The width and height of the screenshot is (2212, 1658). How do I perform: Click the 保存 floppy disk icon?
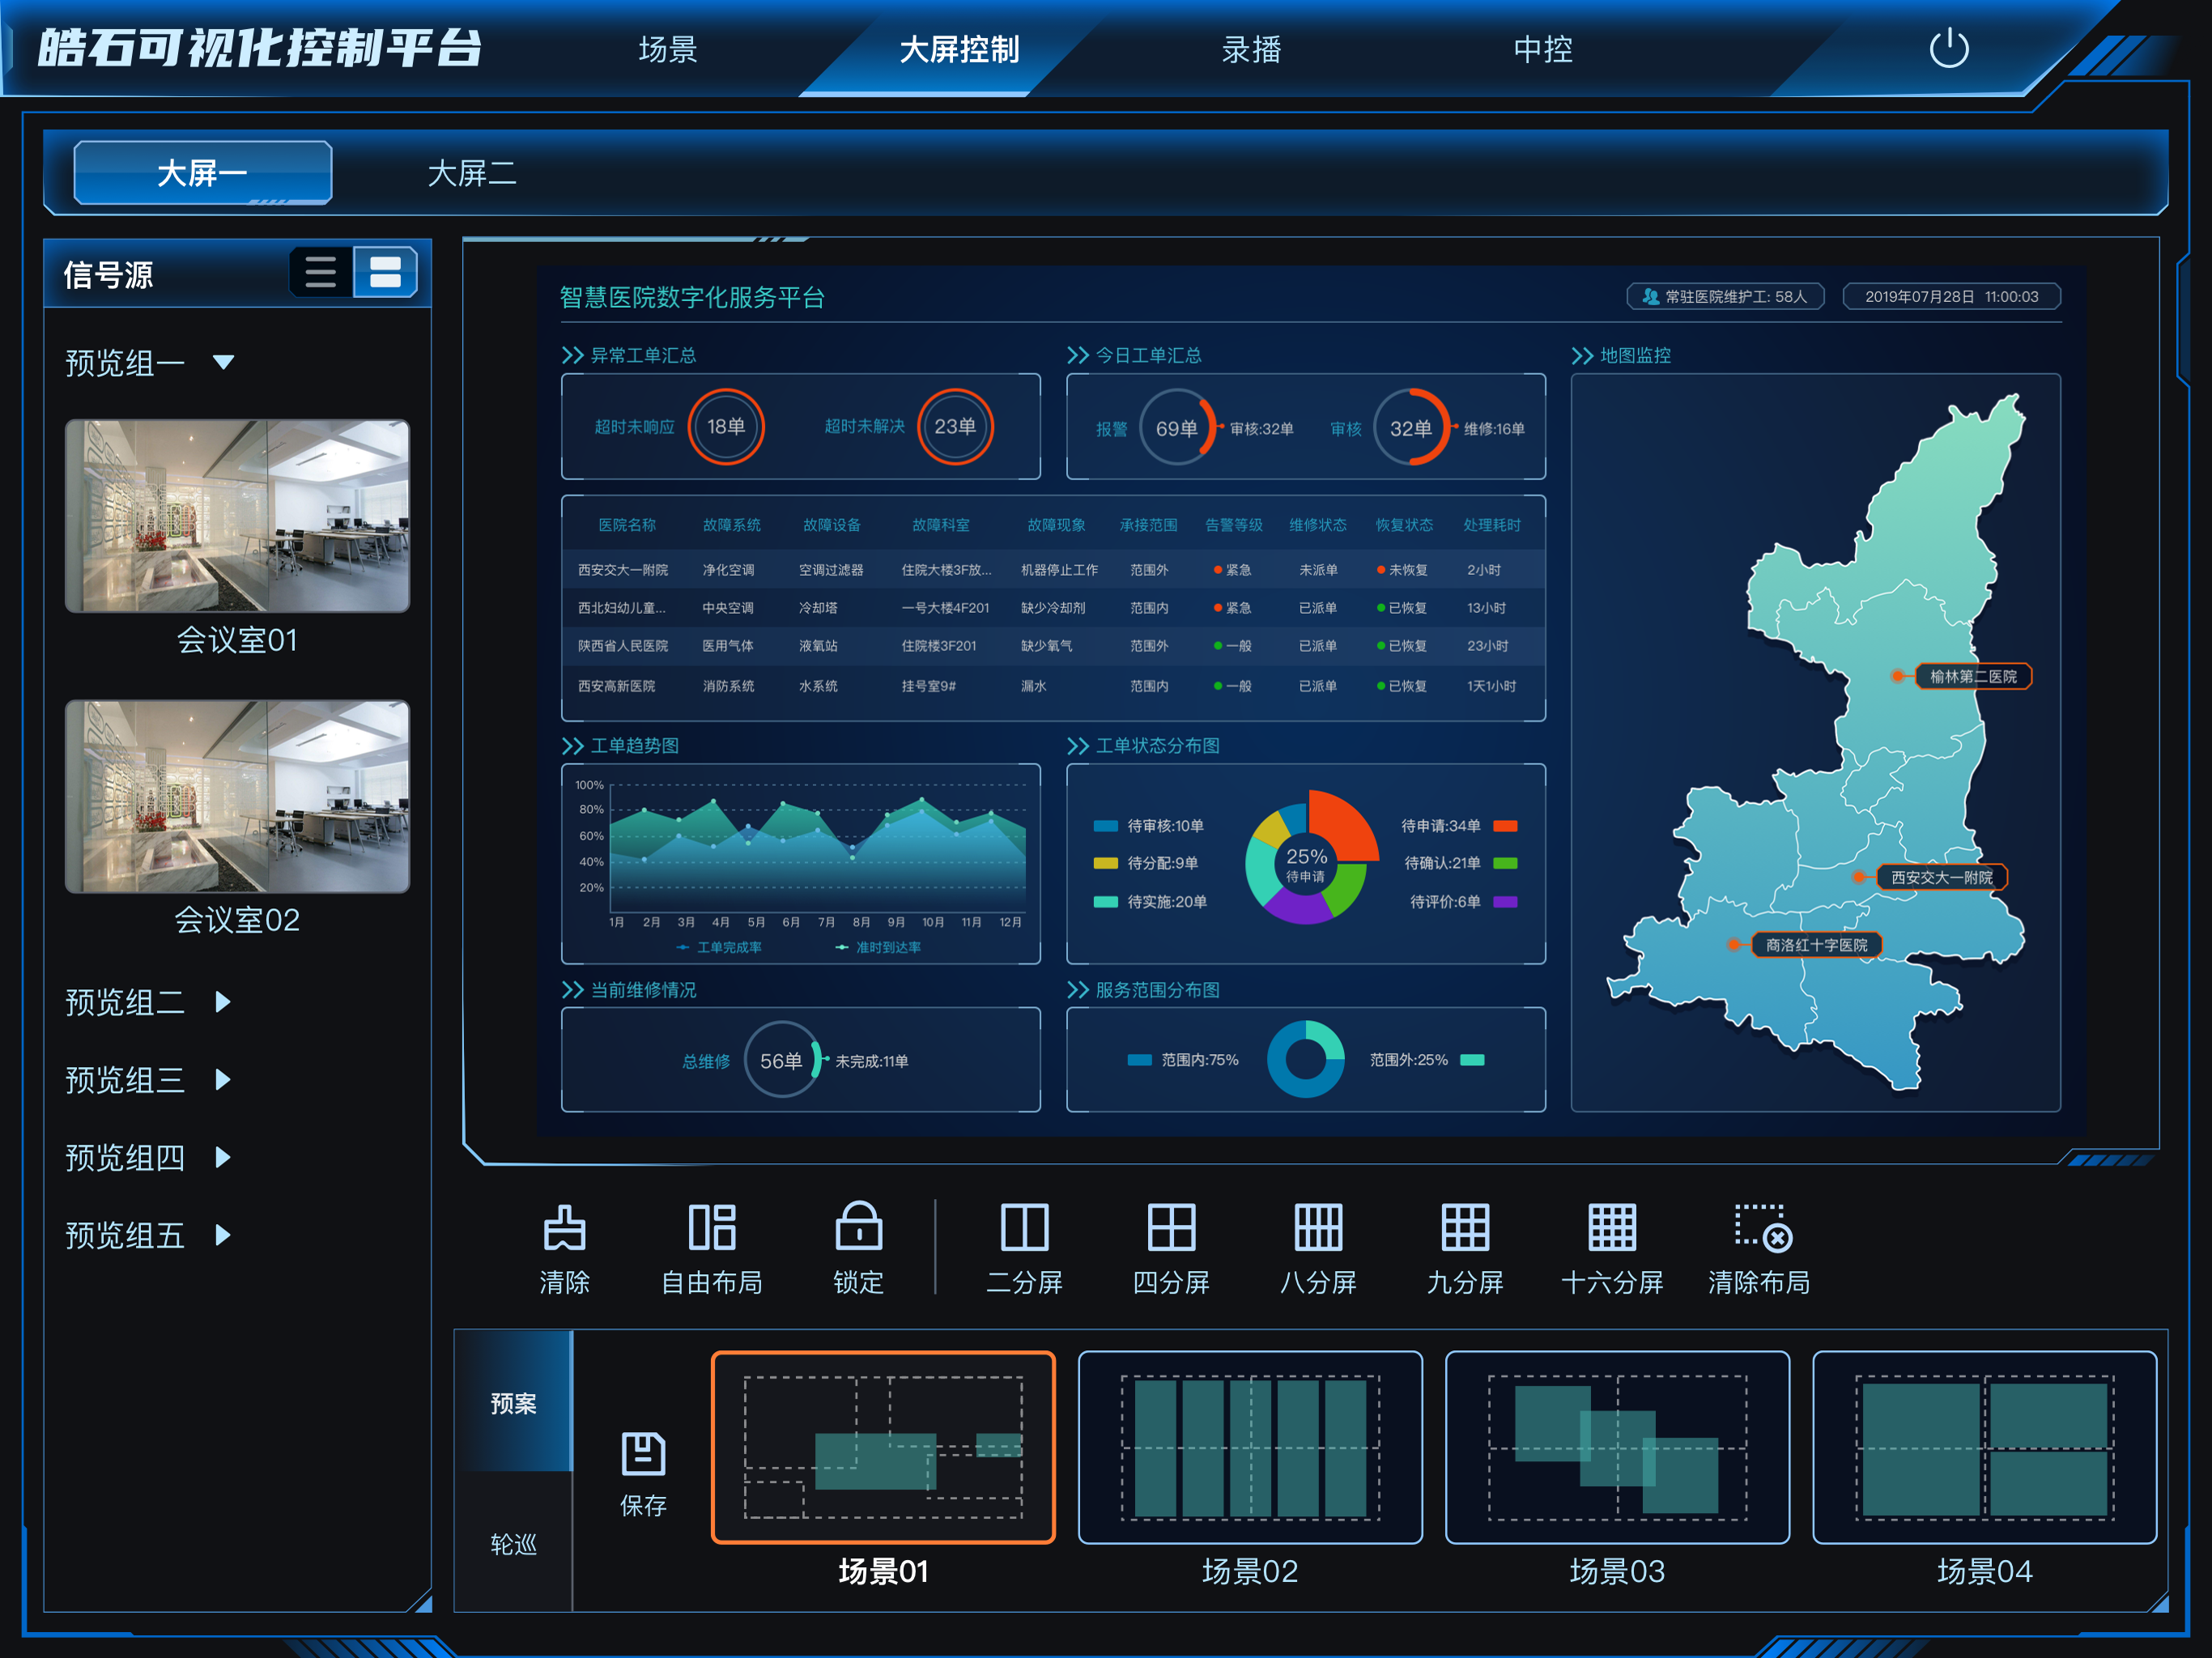tap(643, 1453)
